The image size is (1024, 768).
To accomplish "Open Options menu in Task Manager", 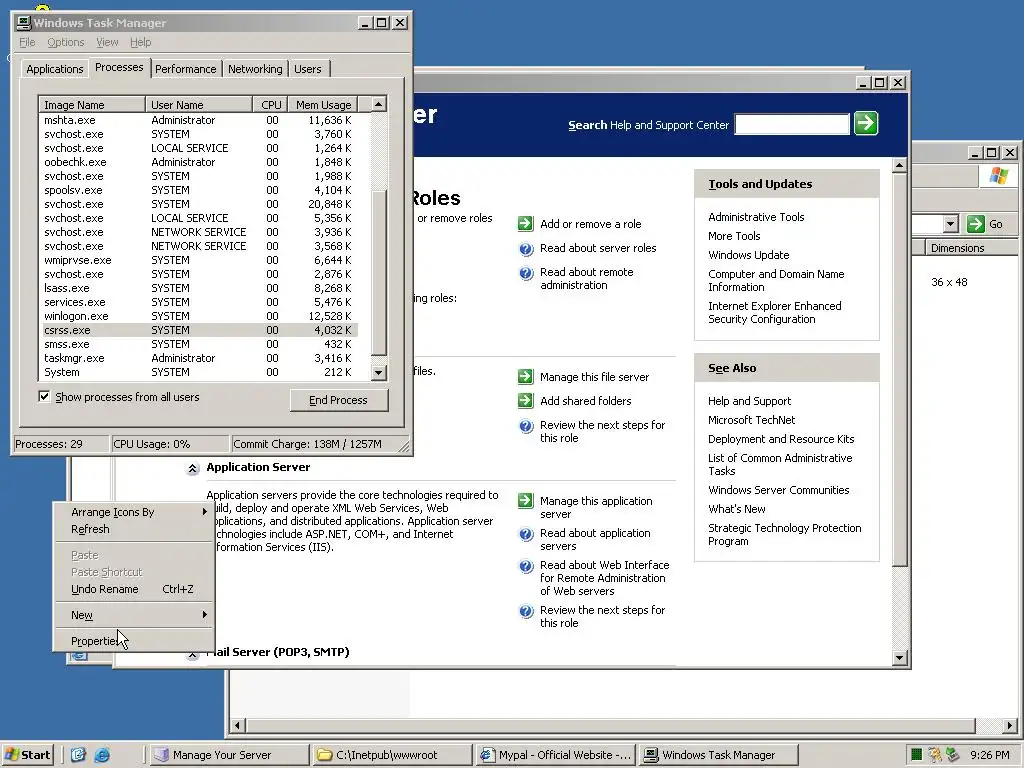I will pyautogui.click(x=65, y=42).
